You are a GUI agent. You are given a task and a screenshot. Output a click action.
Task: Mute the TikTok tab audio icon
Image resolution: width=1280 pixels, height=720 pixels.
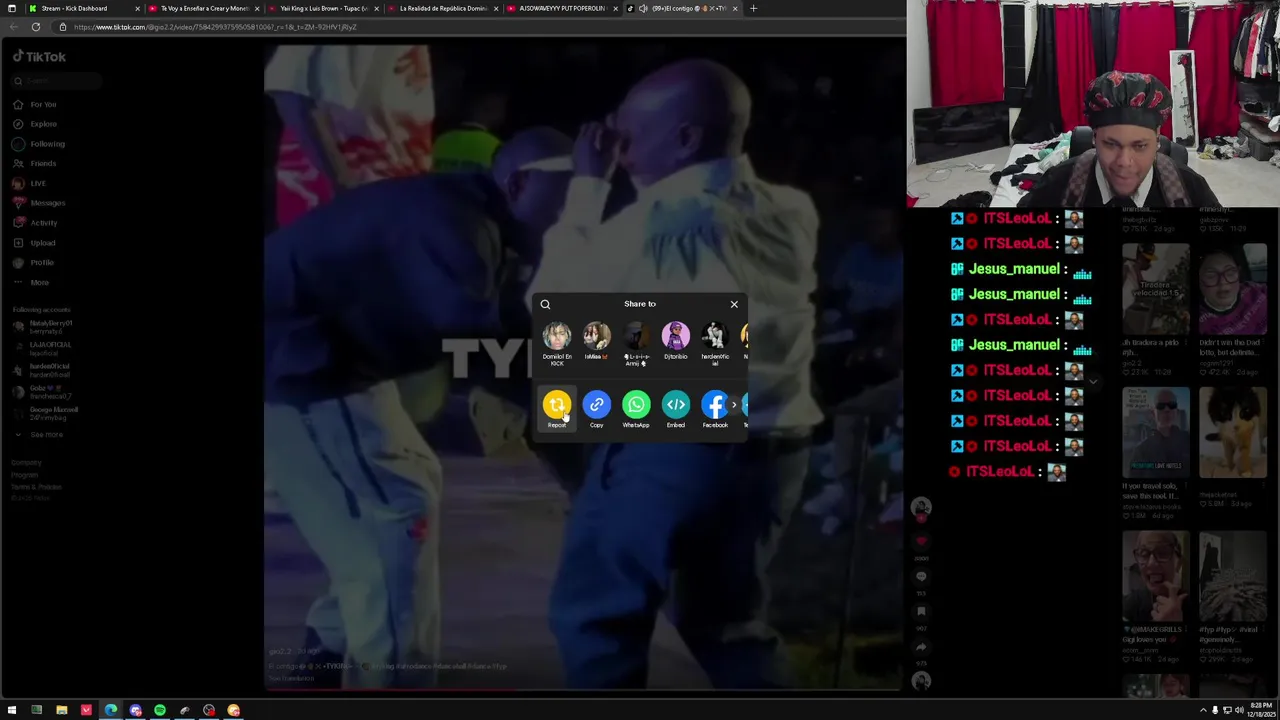pyautogui.click(x=643, y=8)
